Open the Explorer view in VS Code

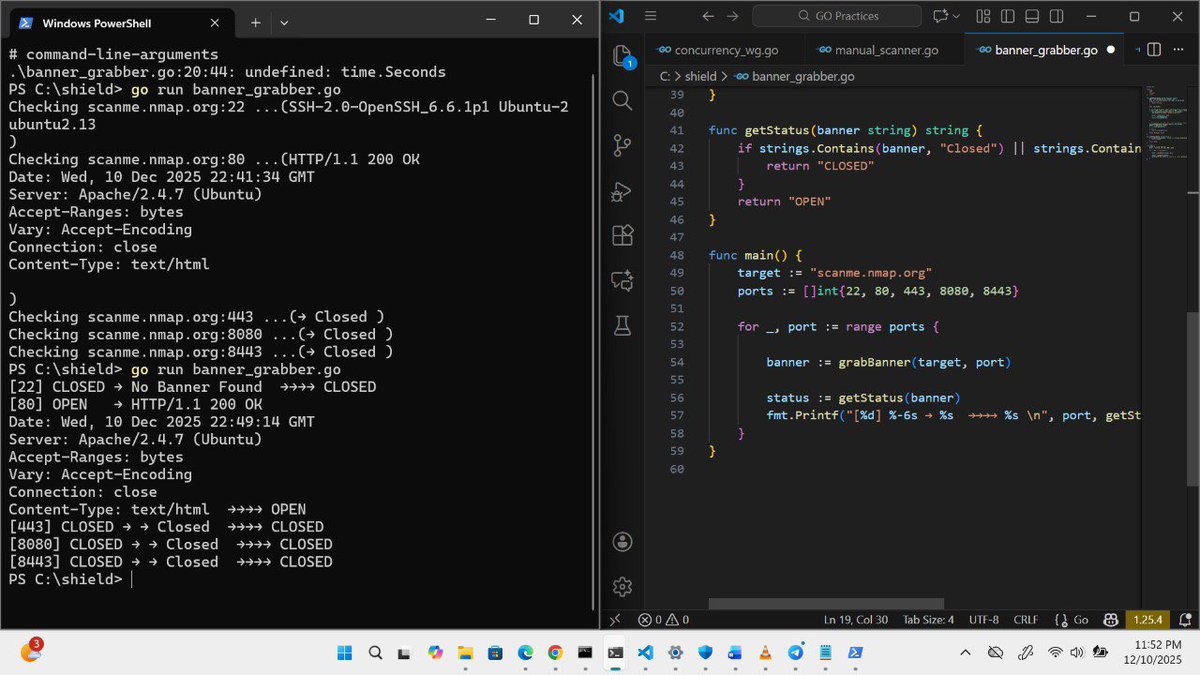pos(621,54)
